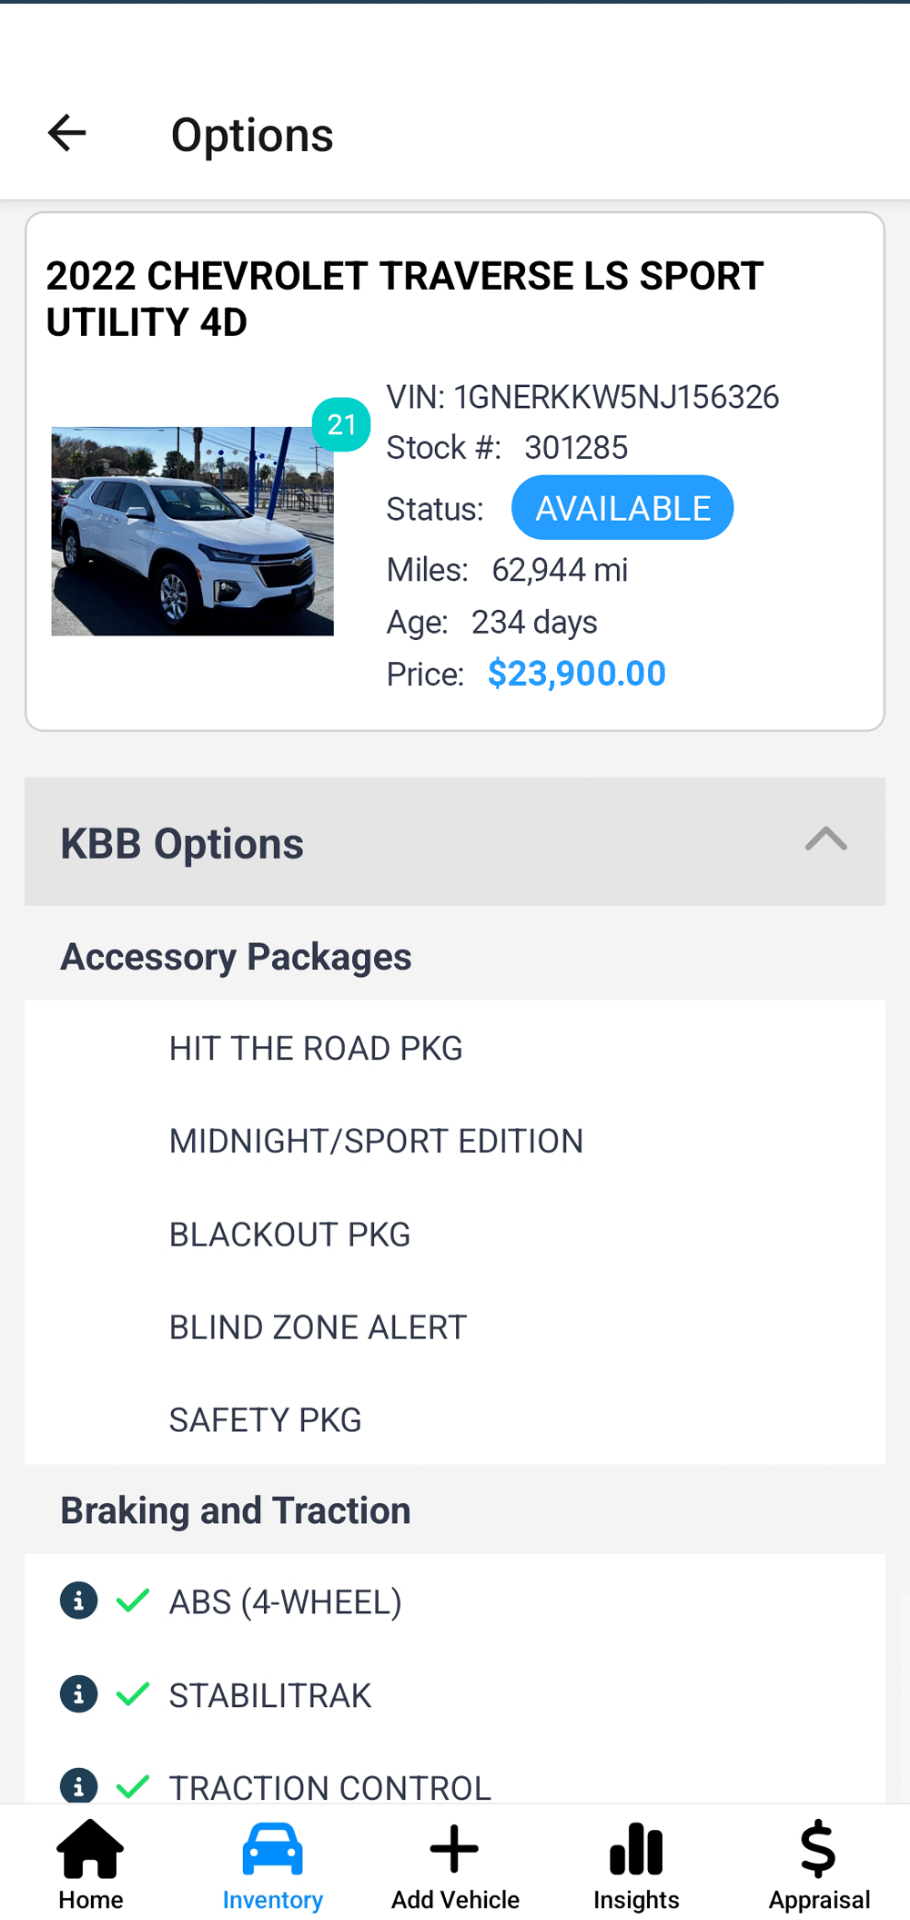The width and height of the screenshot is (910, 1920).
Task: Open the Traverse vehicle photo thumbnail
Action: pos(192,531)
